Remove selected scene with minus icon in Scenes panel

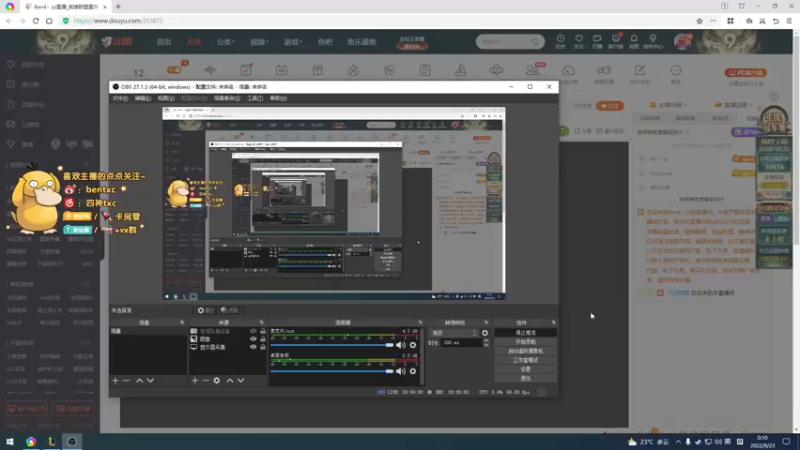[x=126, y=381]
